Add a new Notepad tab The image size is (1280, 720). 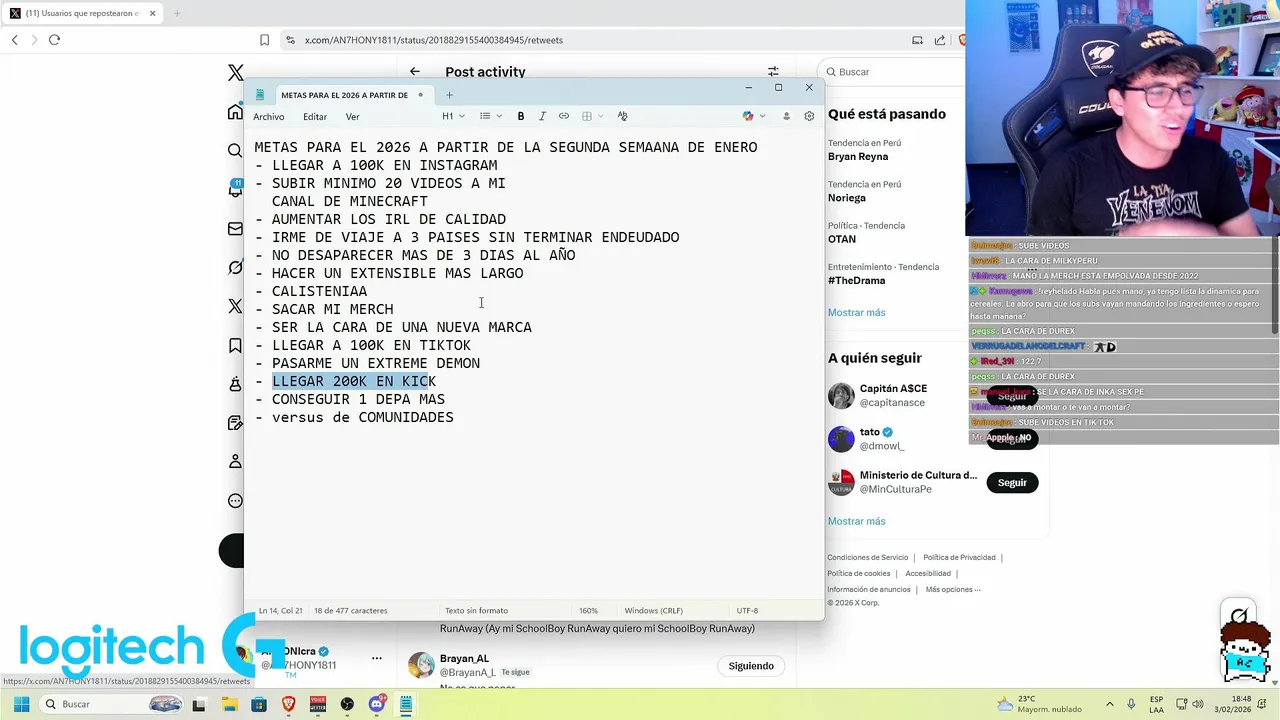click(x=449, y=95)
